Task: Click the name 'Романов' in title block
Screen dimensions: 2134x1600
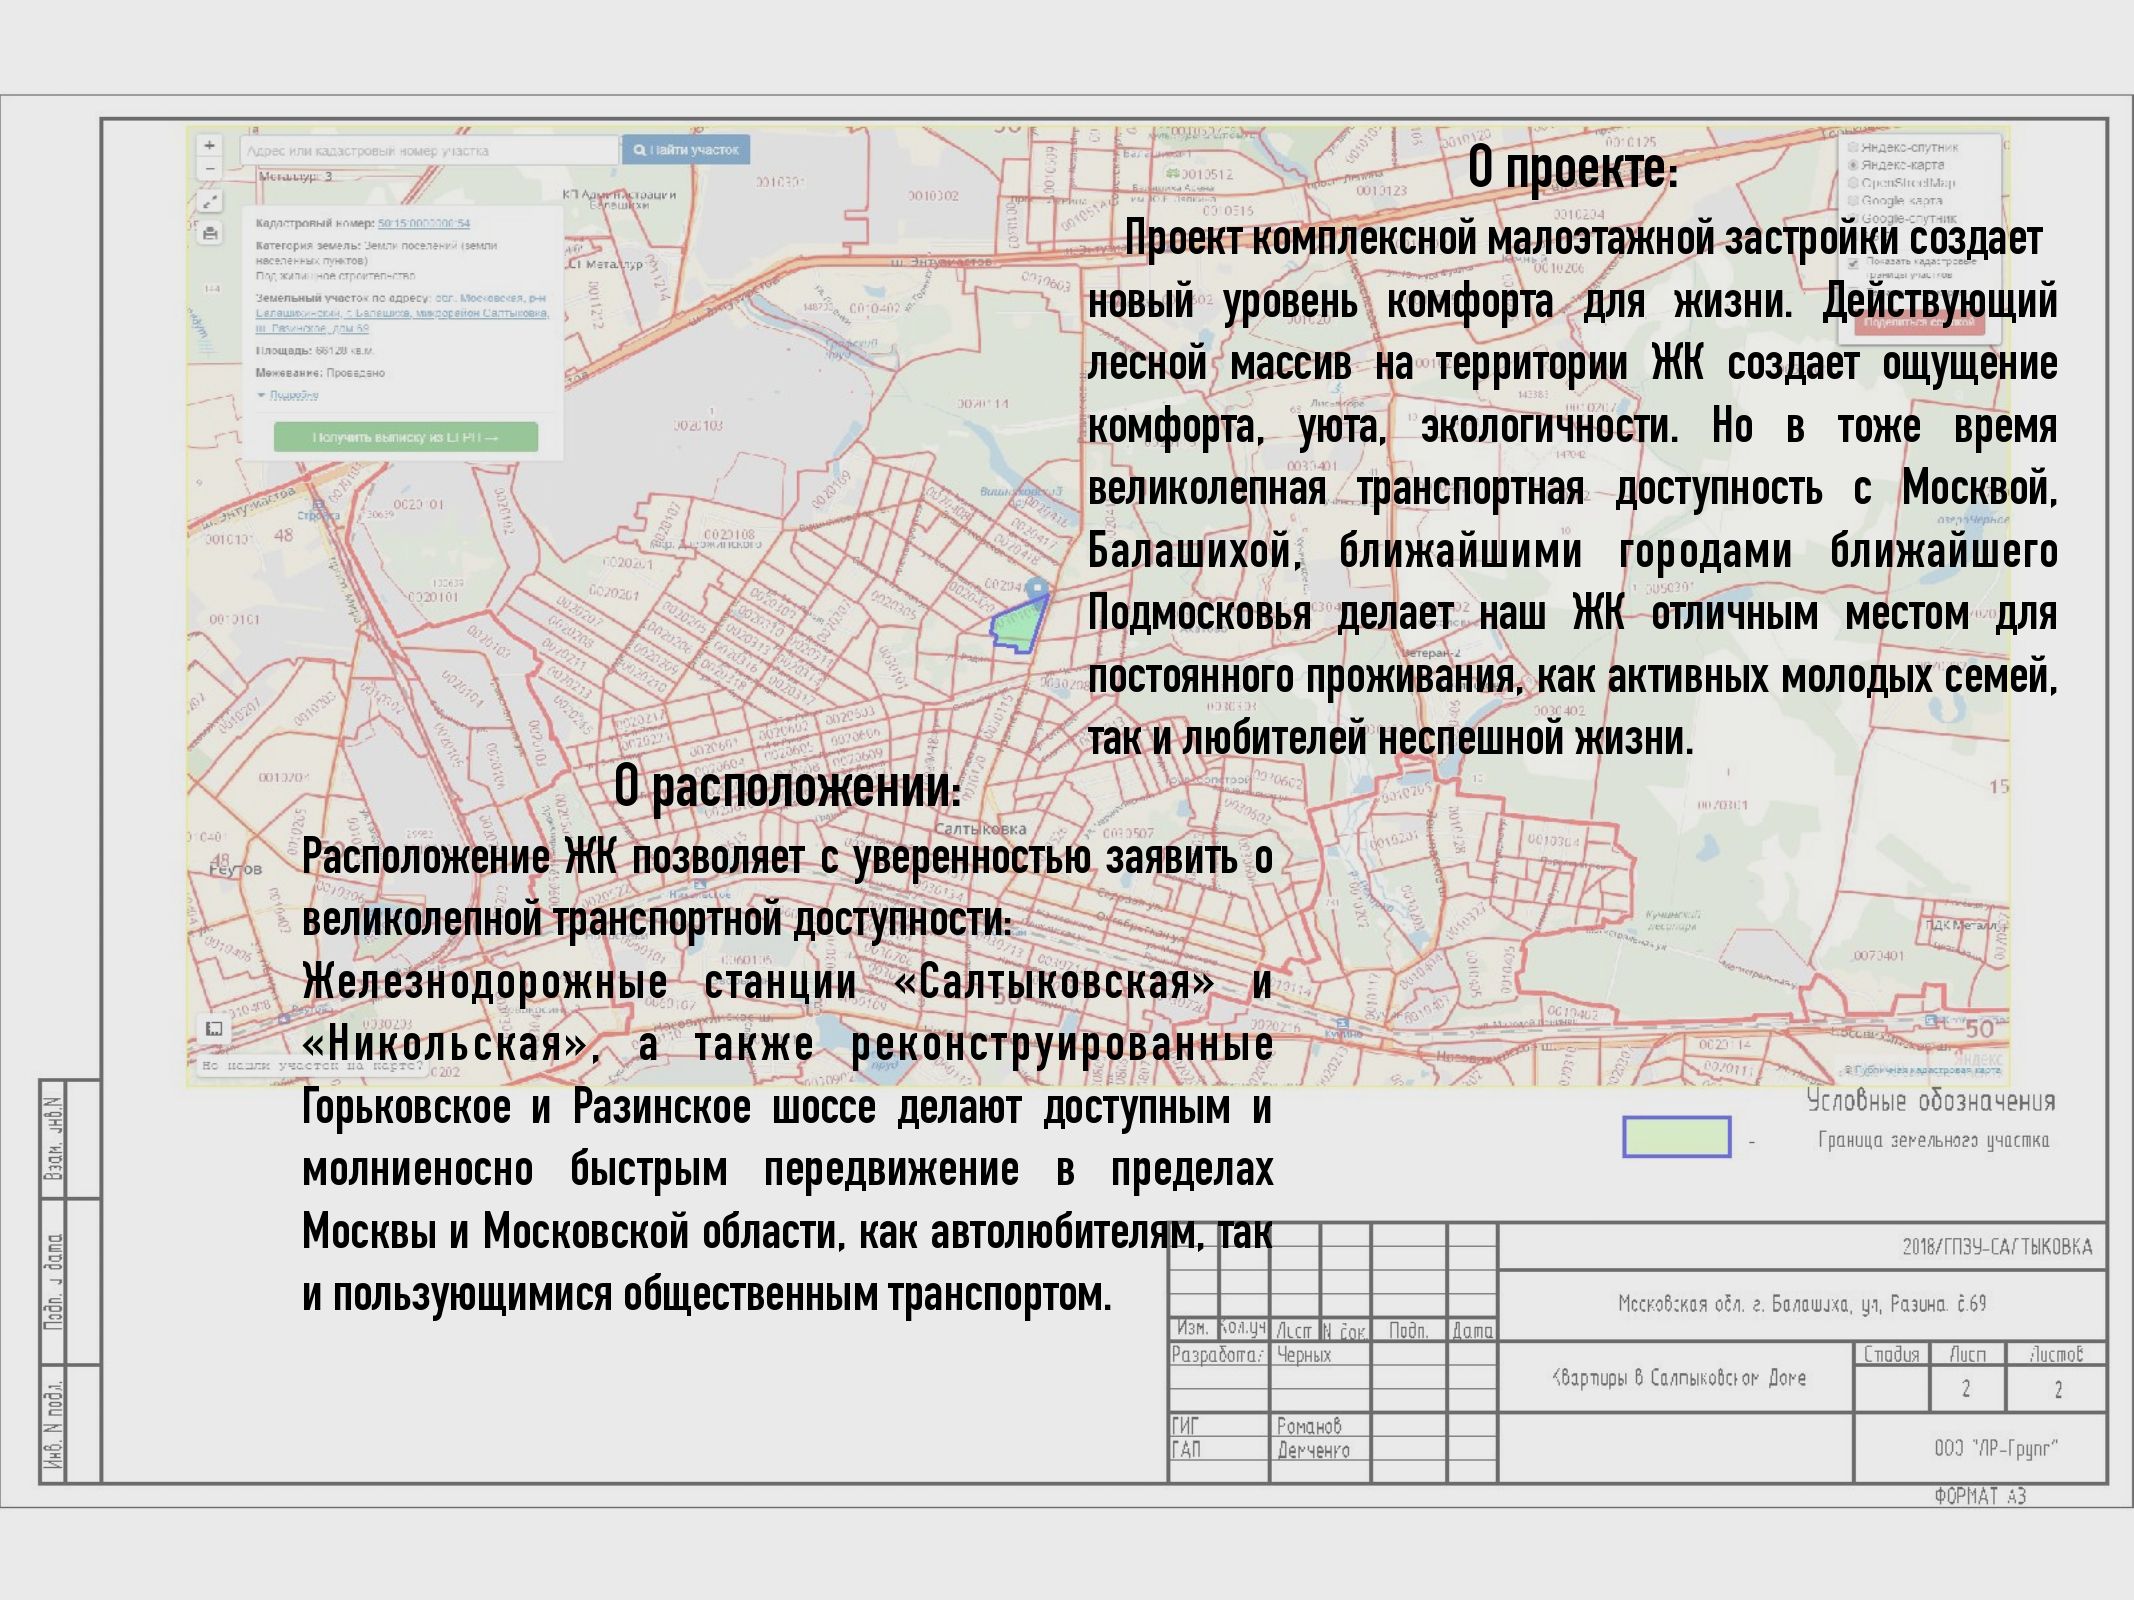Action: pos(1309,1426)
